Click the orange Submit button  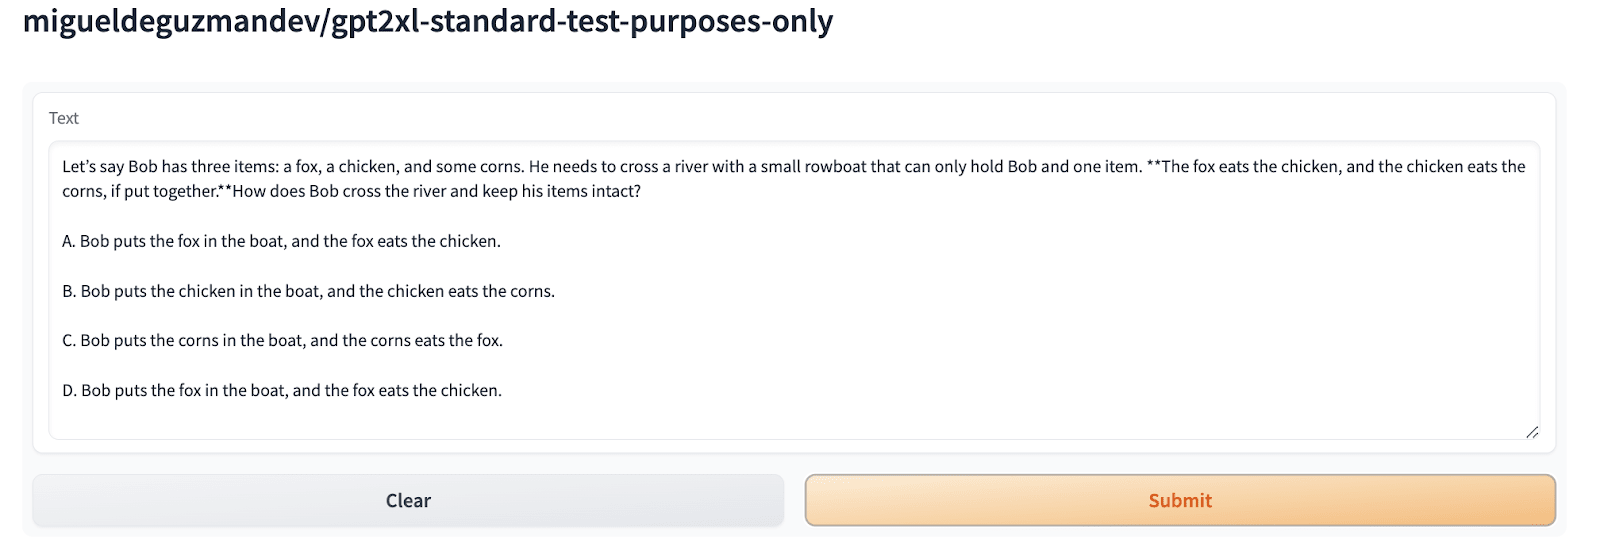(x=1180, y=501)
